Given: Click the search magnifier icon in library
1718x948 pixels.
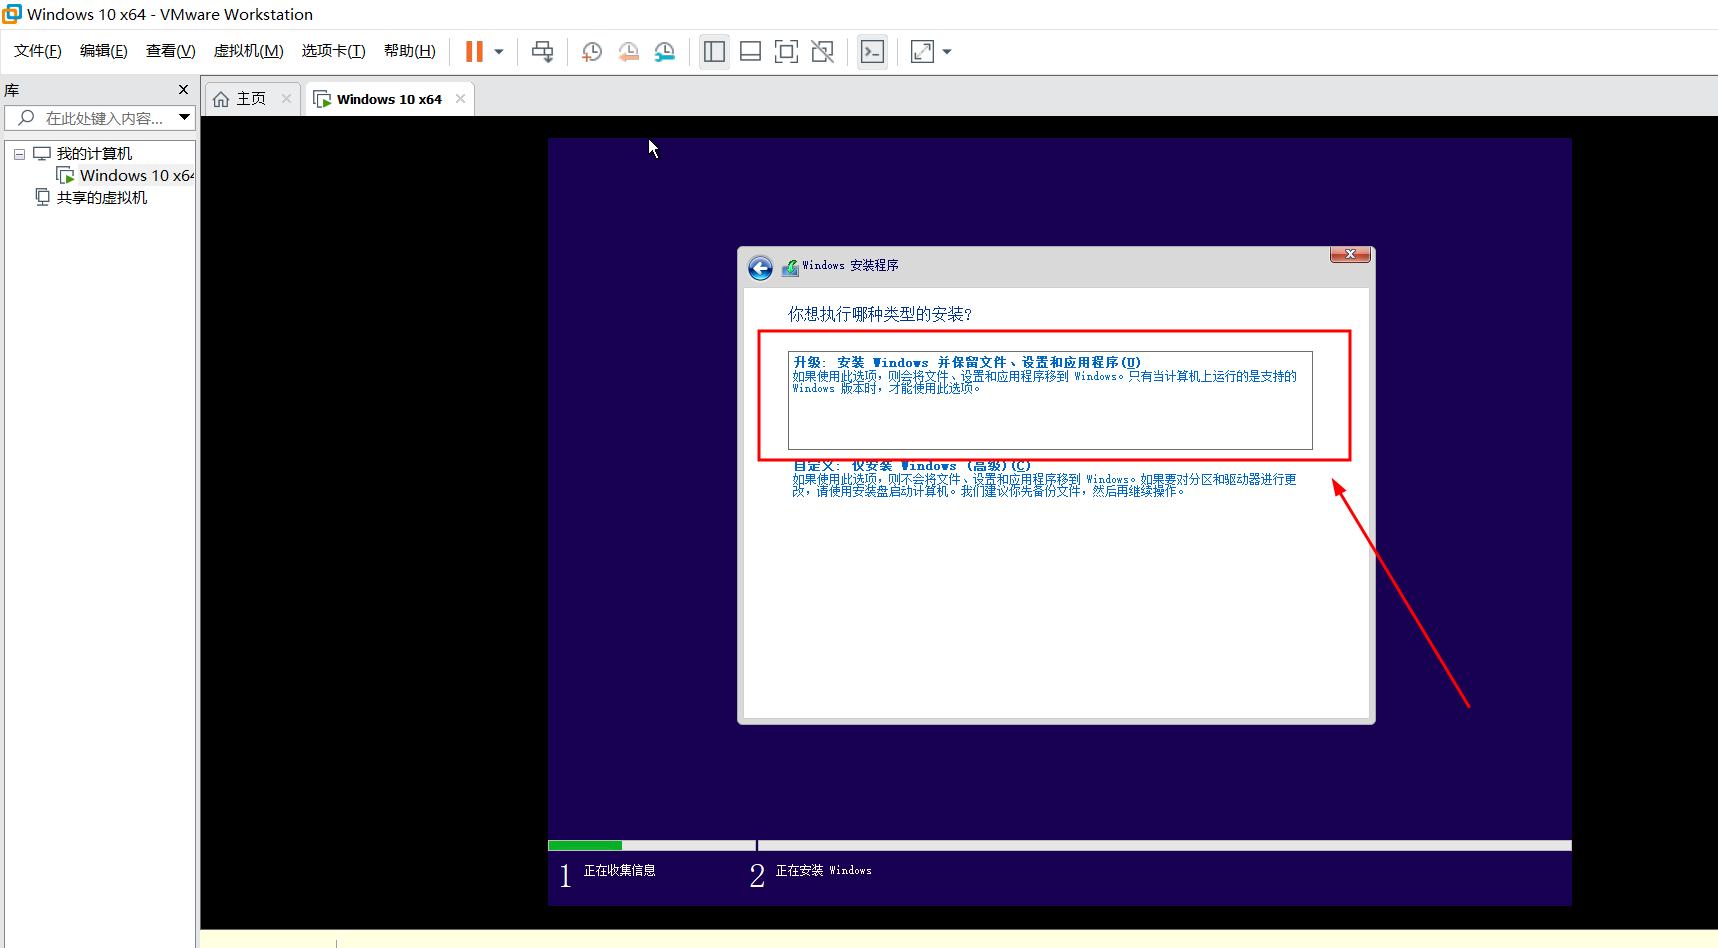Looking at the screenshot, I should point(26,118).
